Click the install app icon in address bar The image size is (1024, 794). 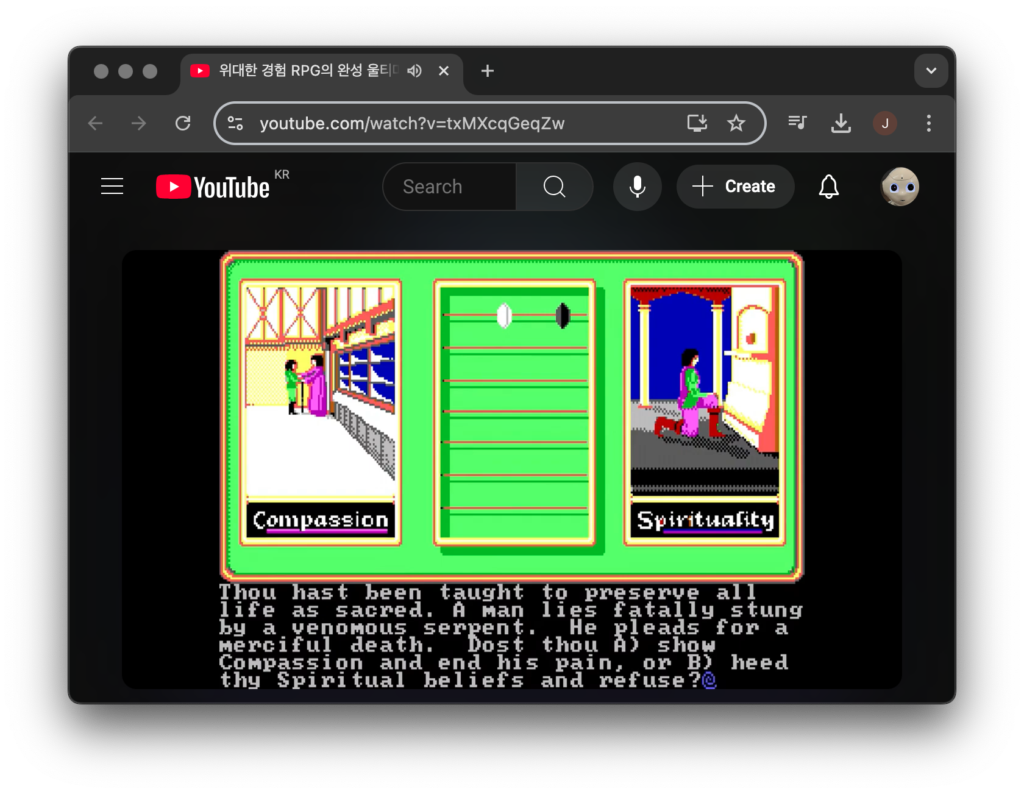point(697,123)
